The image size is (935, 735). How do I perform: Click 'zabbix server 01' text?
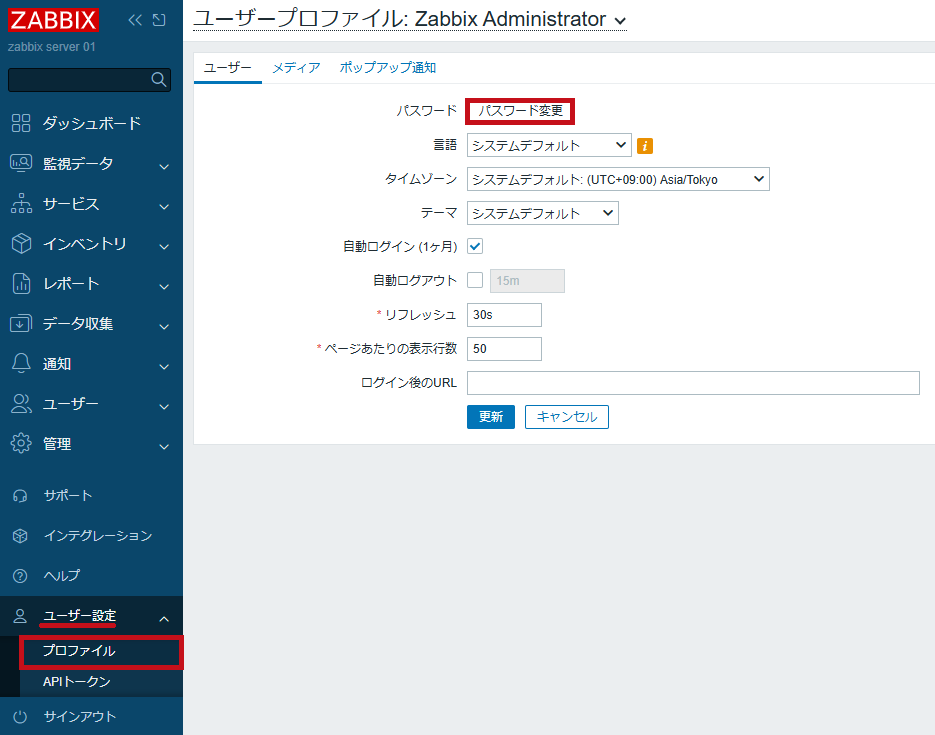tap(51, 46)
